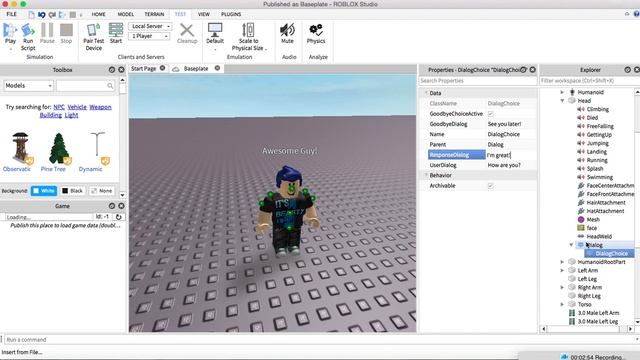This screenshot has height=360, width=640.
Task: Select the Observation tower model thumbnail
Action: point(20,148)
